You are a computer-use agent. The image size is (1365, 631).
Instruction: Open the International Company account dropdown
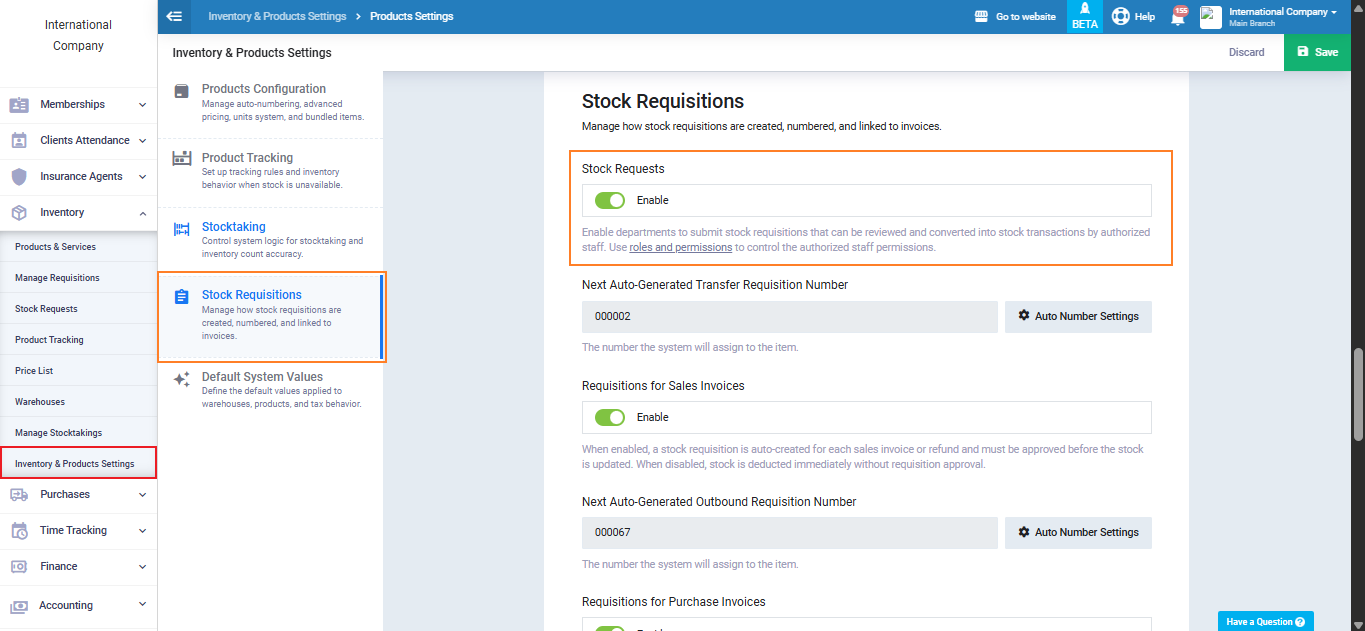pyautogui.click(x=1282, y=16)
